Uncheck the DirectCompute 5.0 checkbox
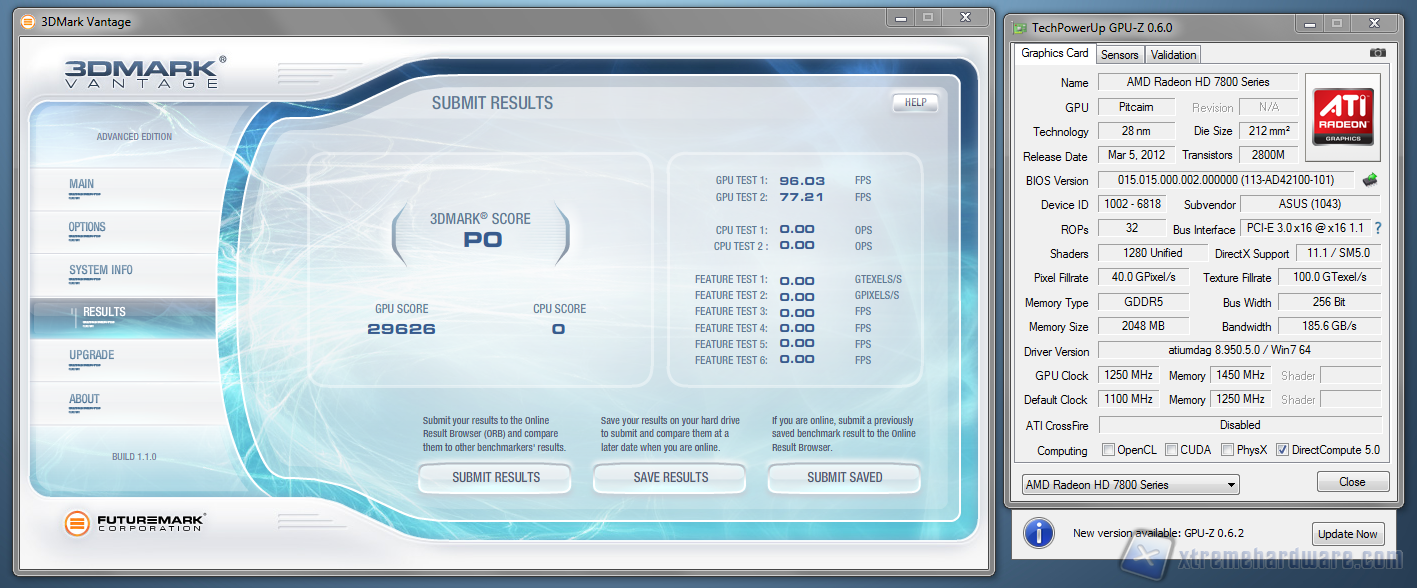 [1283, 450]
